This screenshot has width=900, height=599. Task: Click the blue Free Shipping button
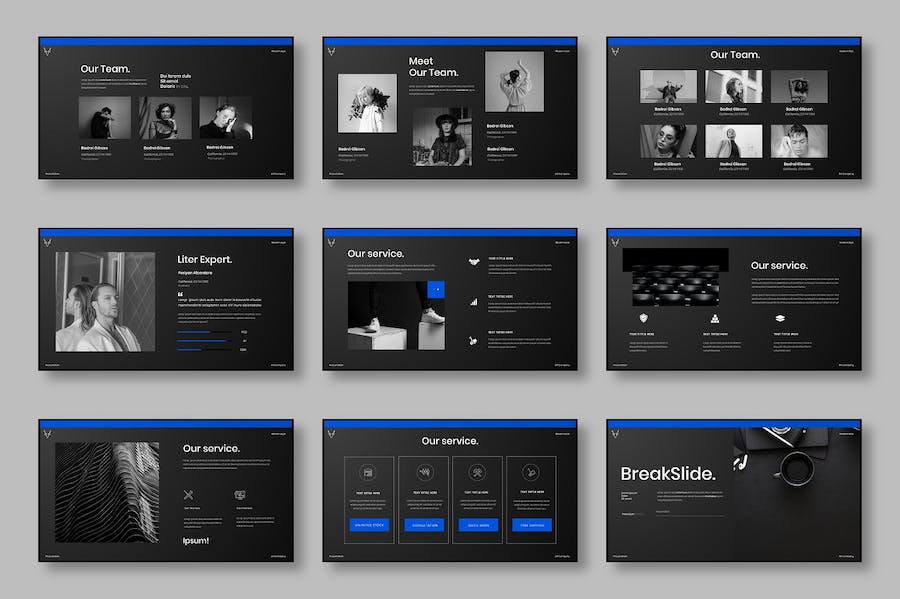click(531, 525)
